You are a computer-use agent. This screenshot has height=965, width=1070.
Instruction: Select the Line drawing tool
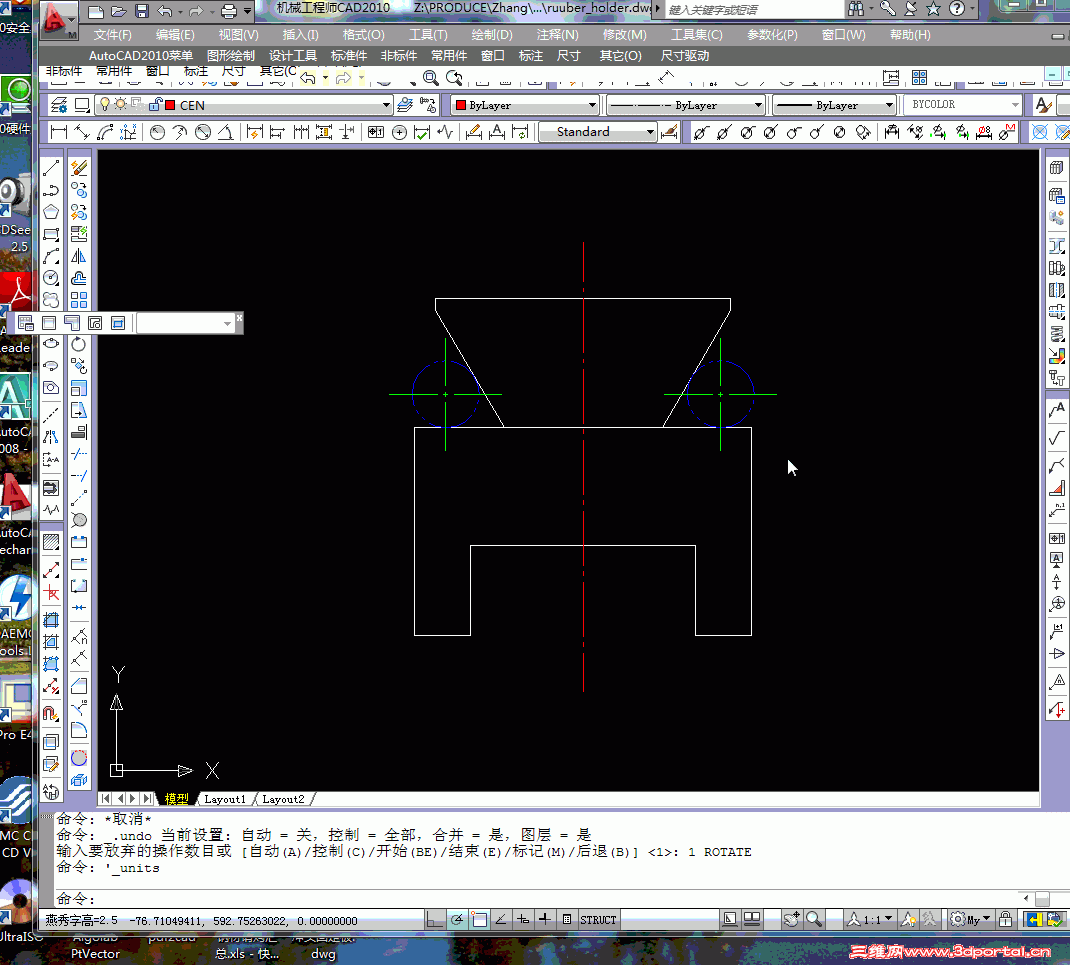(x=51, y=168)
